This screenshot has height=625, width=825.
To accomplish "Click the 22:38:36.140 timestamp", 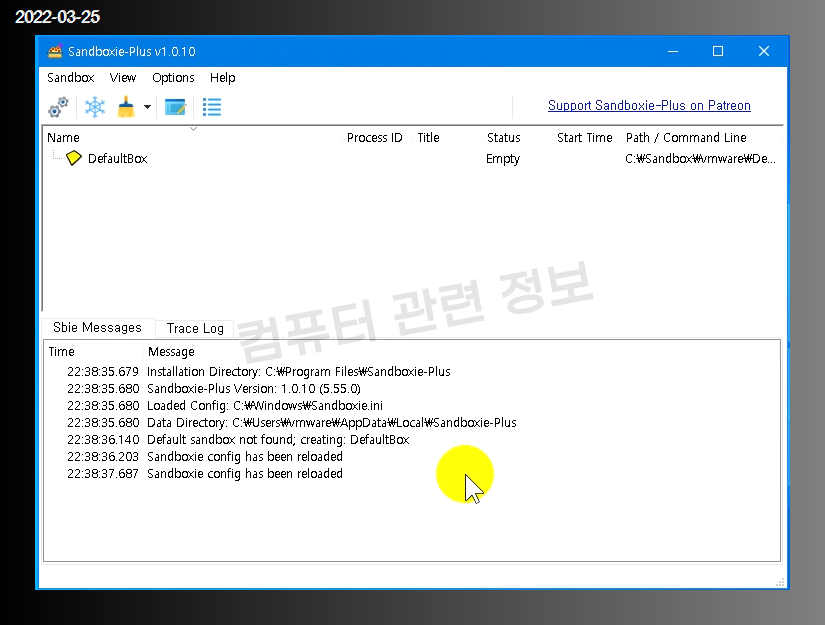I will click(103, 439).
